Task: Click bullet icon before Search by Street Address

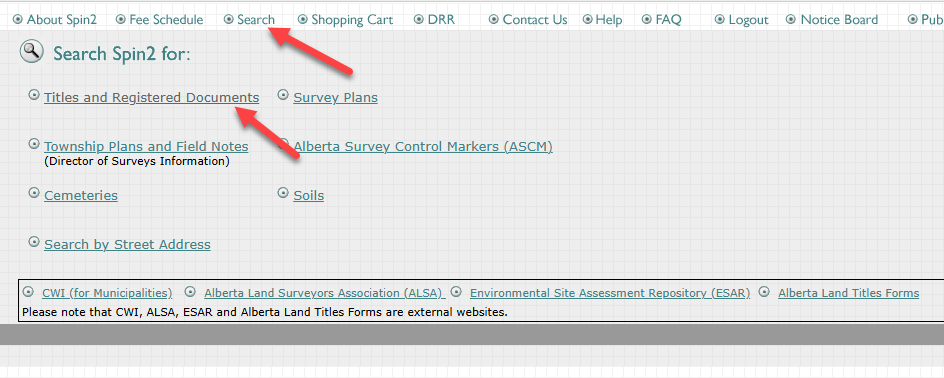Action: pos(34,242)
